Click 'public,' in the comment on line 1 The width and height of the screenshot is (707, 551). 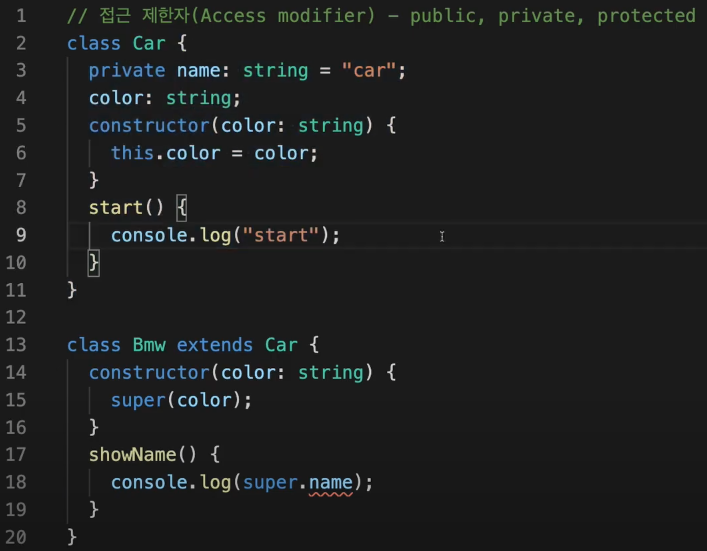click(x=447, y=16)
